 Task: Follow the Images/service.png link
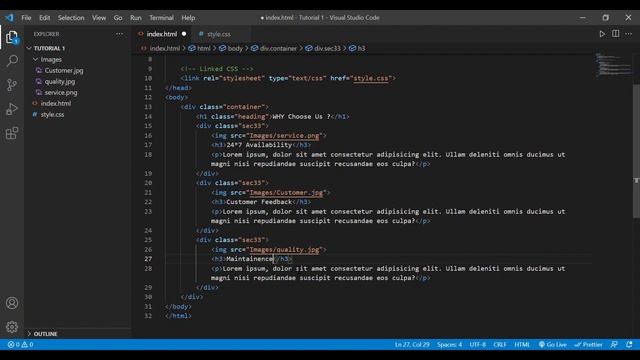click(284, 136)
